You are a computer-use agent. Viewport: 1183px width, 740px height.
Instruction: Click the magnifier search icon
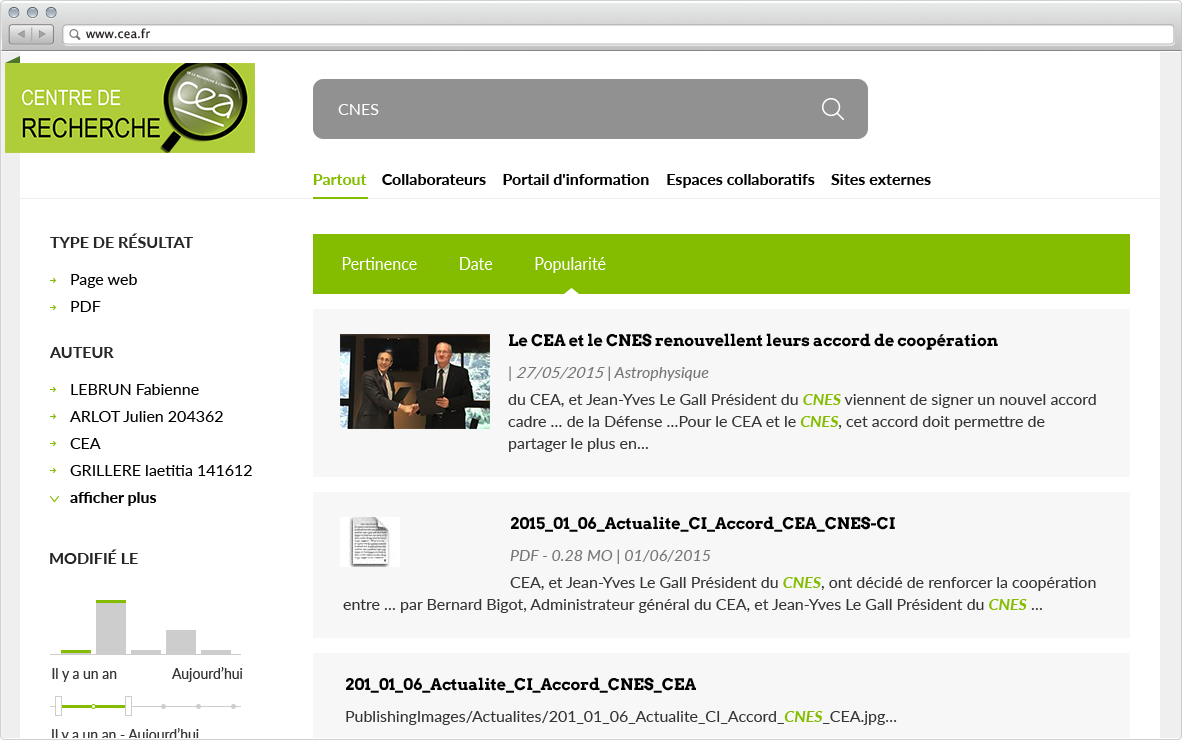(x=832, y=109)
